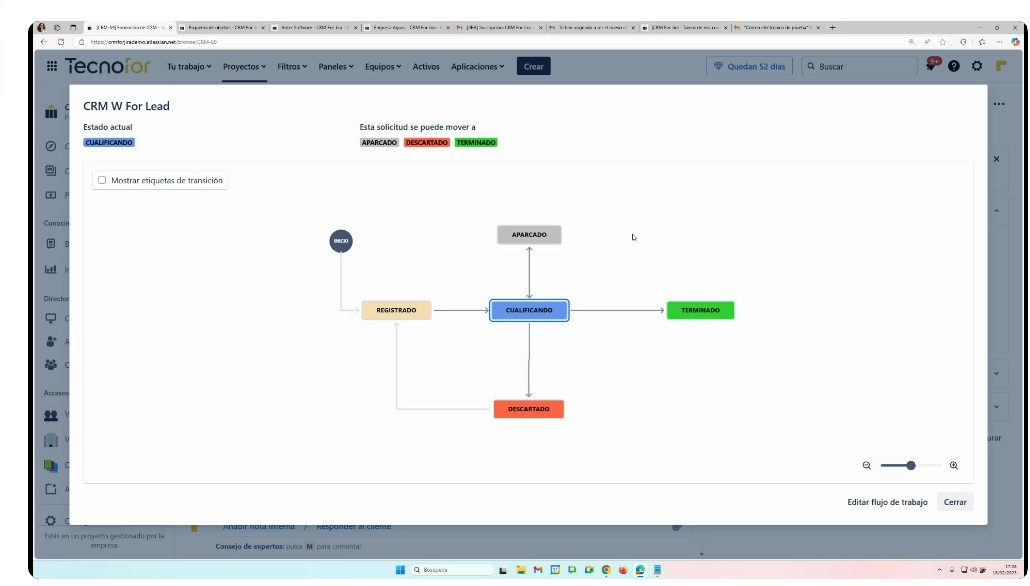Image resolution: width=1030 pixels, height=586 pixels.
Task: Click the Tecnofor logo
Action: pos(108,66)
